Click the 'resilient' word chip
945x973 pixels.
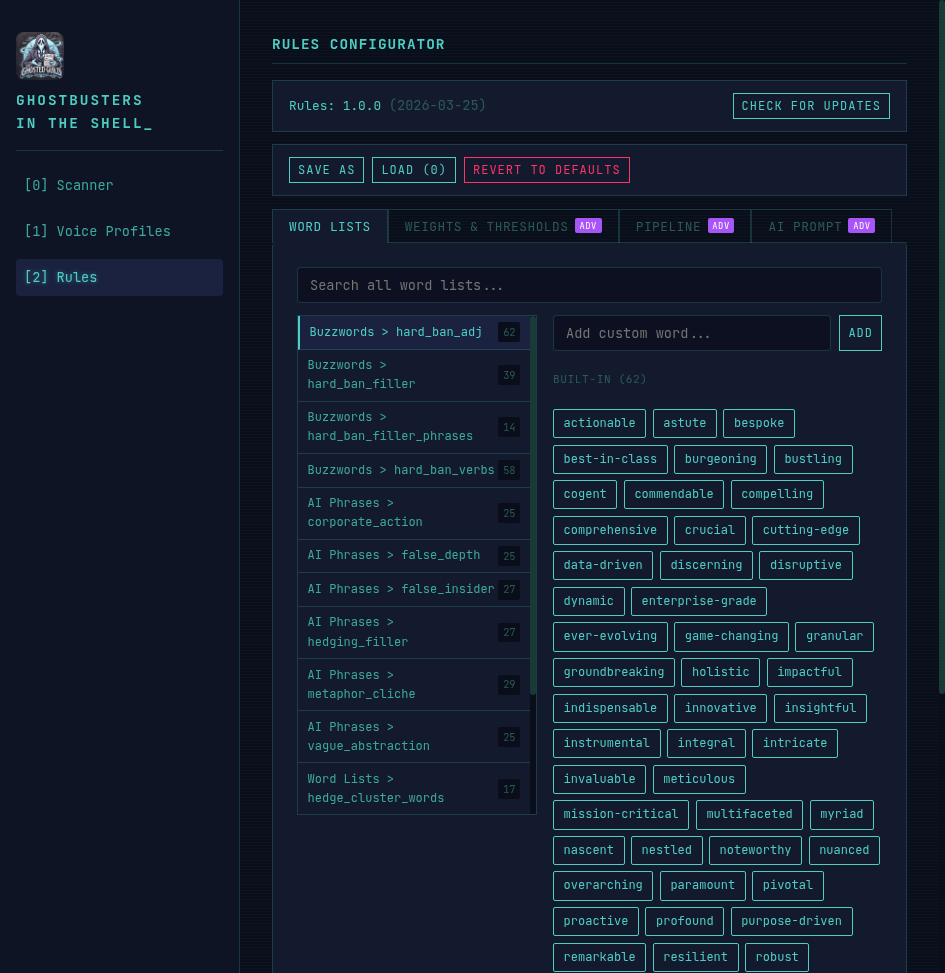(x=695, y=957)
